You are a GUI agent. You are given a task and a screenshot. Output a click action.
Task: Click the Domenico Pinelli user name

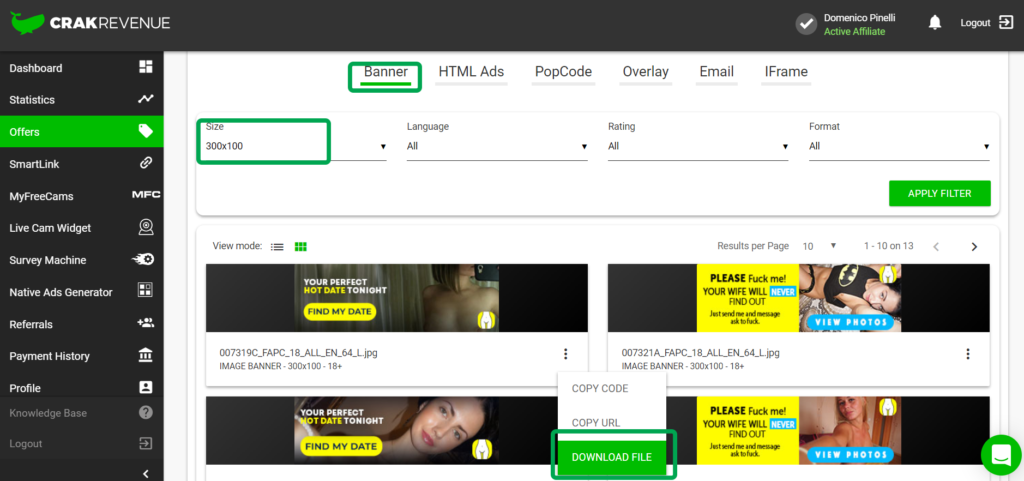tap(859, 18)
